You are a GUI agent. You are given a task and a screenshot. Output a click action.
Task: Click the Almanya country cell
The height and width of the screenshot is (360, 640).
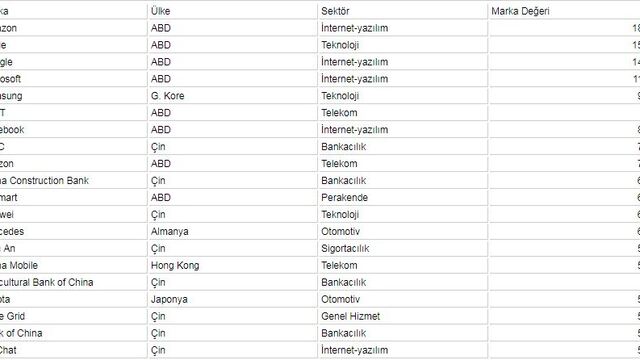(x=169, y=231)
